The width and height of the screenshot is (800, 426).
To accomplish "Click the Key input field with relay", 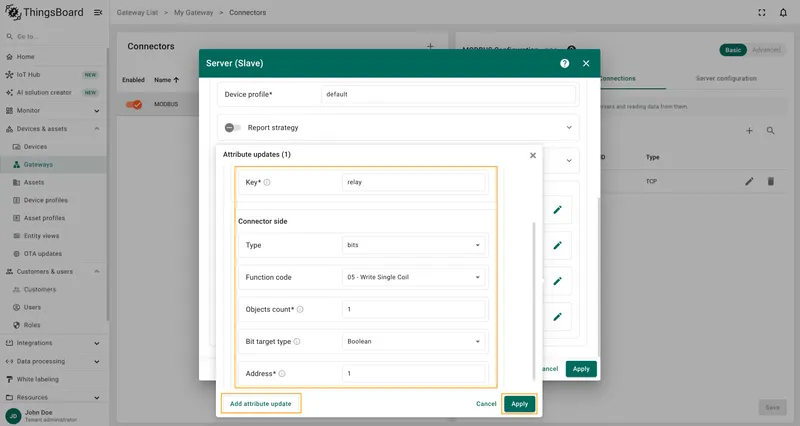I will (413, 182).
